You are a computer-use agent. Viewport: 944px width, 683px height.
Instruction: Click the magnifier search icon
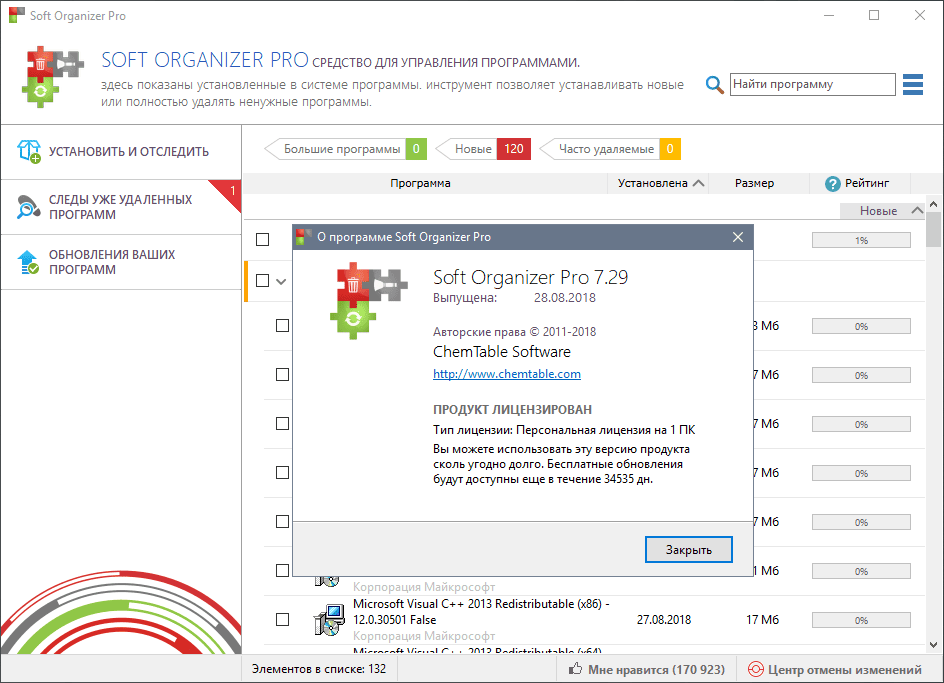(714, 85)
